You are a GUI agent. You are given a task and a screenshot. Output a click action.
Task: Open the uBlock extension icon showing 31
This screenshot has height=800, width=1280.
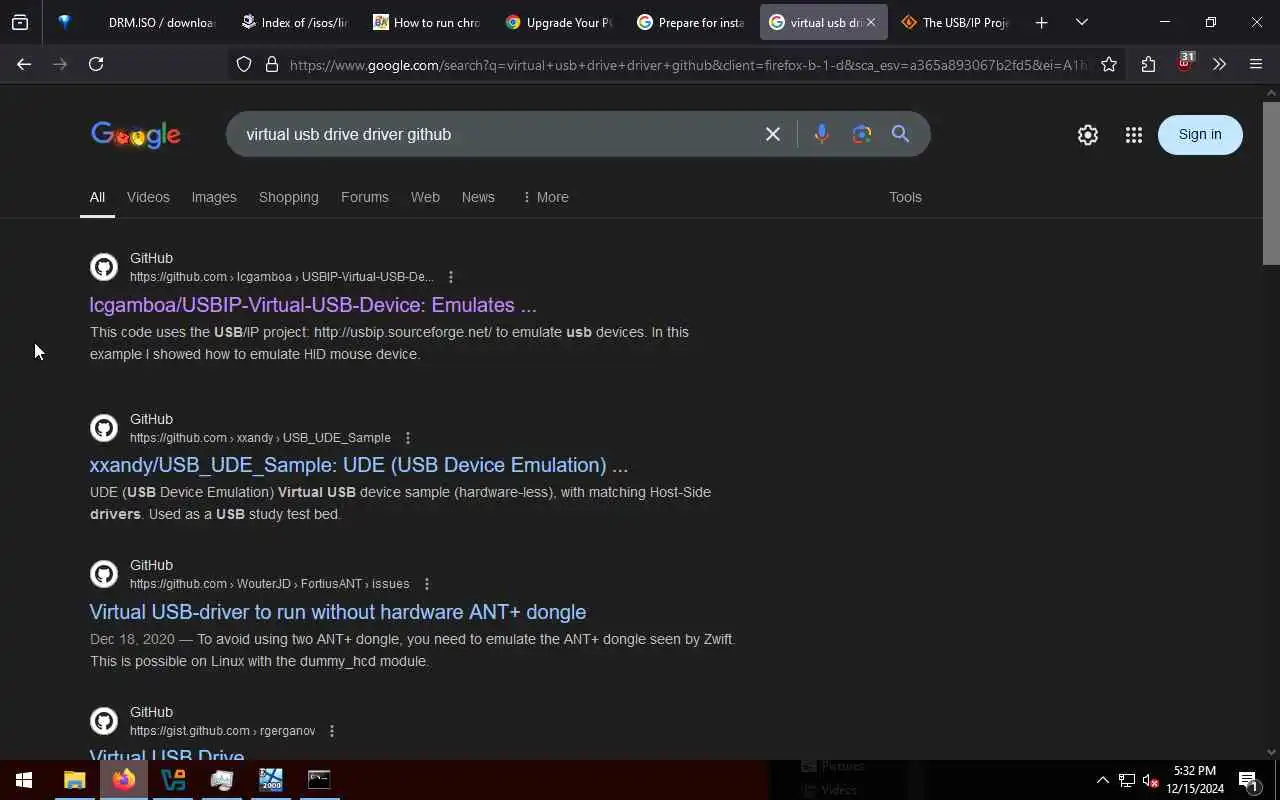click(x=1184, y=63)
